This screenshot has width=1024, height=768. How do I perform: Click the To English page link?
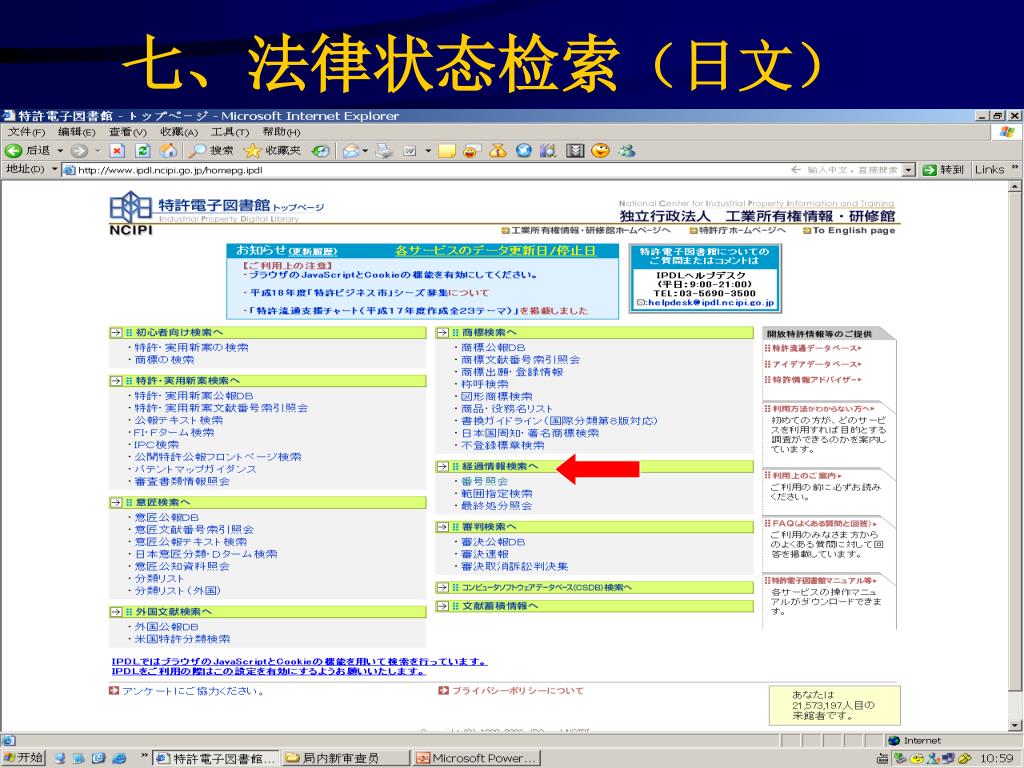click(852, 230)
